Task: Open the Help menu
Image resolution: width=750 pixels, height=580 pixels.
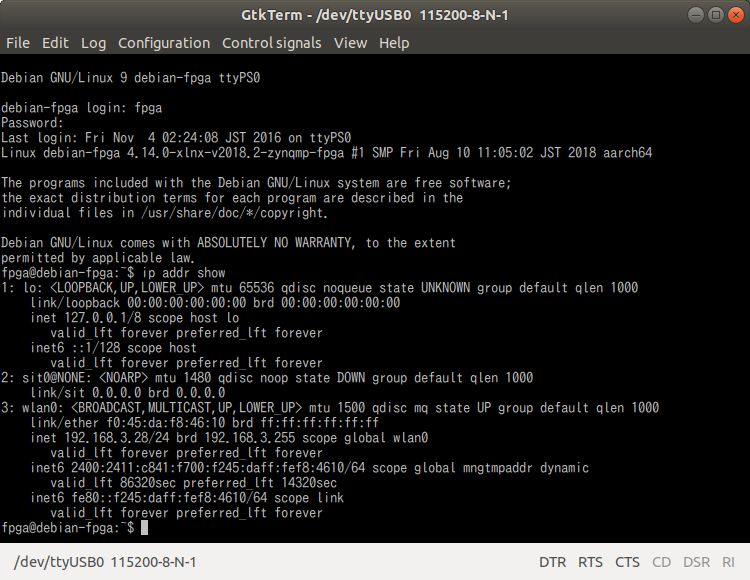Action: point(394,43)
